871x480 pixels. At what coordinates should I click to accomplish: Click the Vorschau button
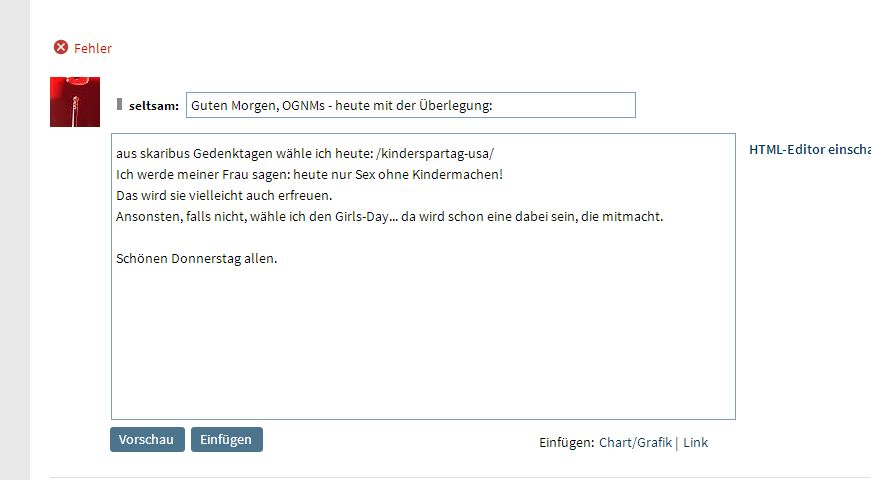click(x=147, y=439)
